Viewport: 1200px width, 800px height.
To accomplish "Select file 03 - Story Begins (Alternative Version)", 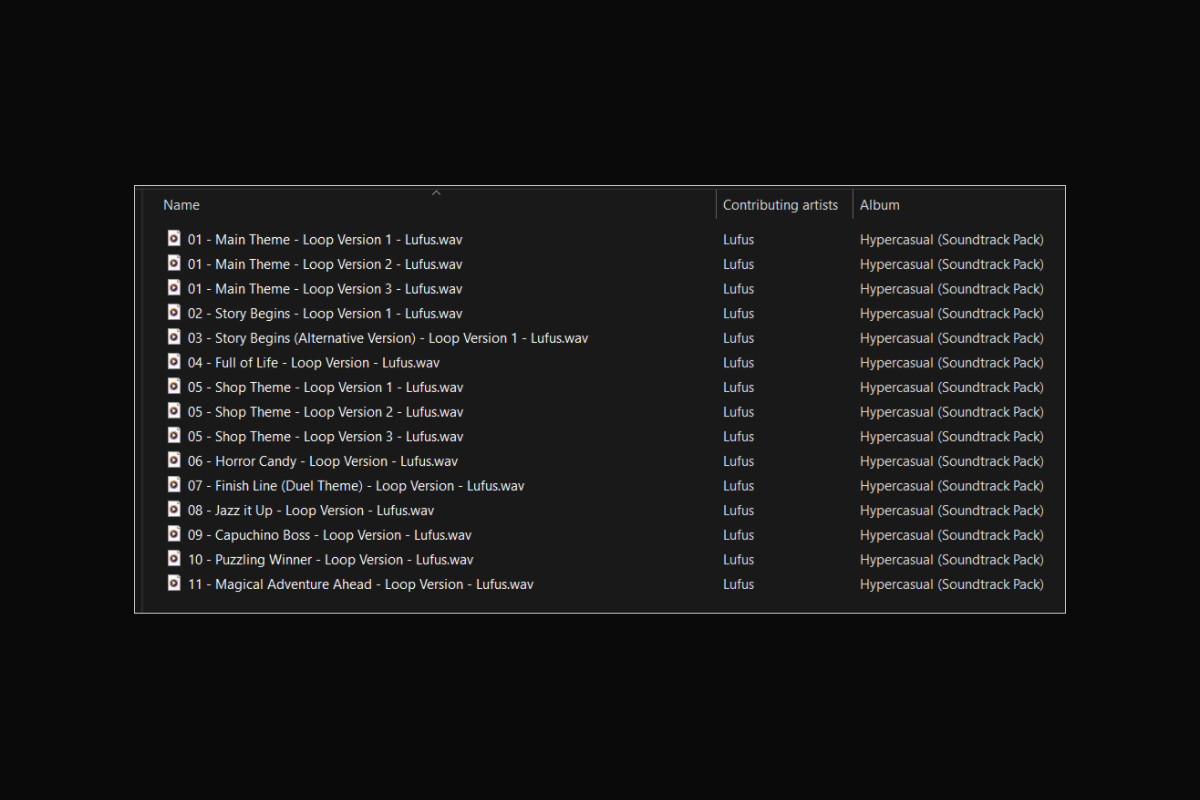I will [x=388, y=338].
